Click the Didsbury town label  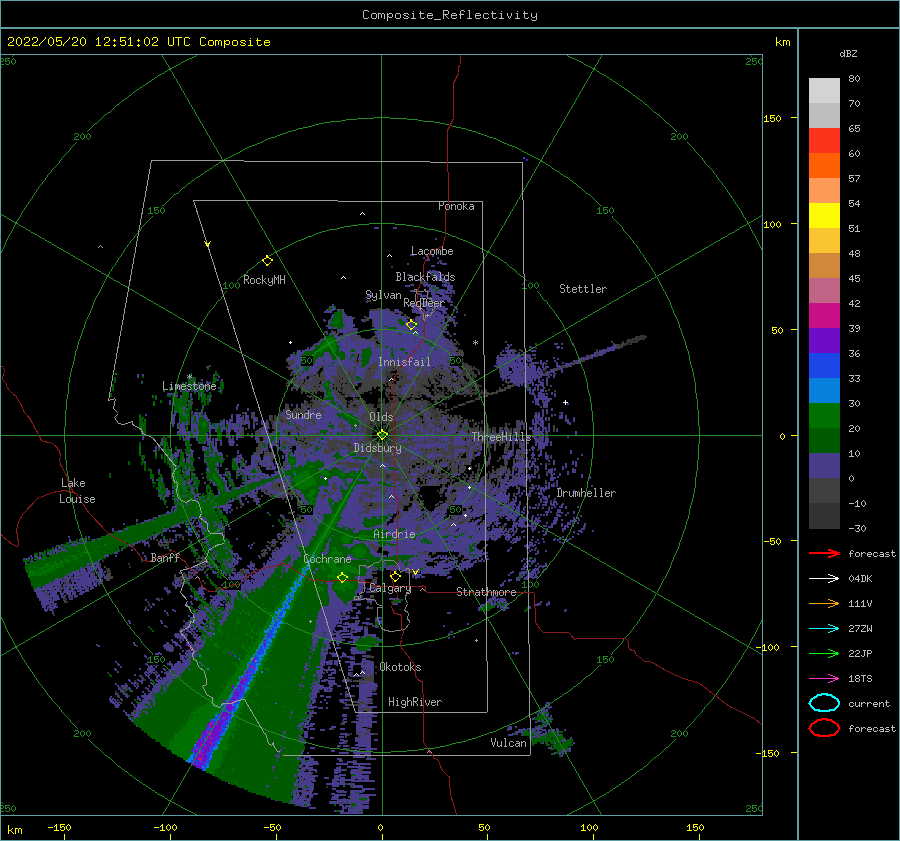(x=378, y=448)
